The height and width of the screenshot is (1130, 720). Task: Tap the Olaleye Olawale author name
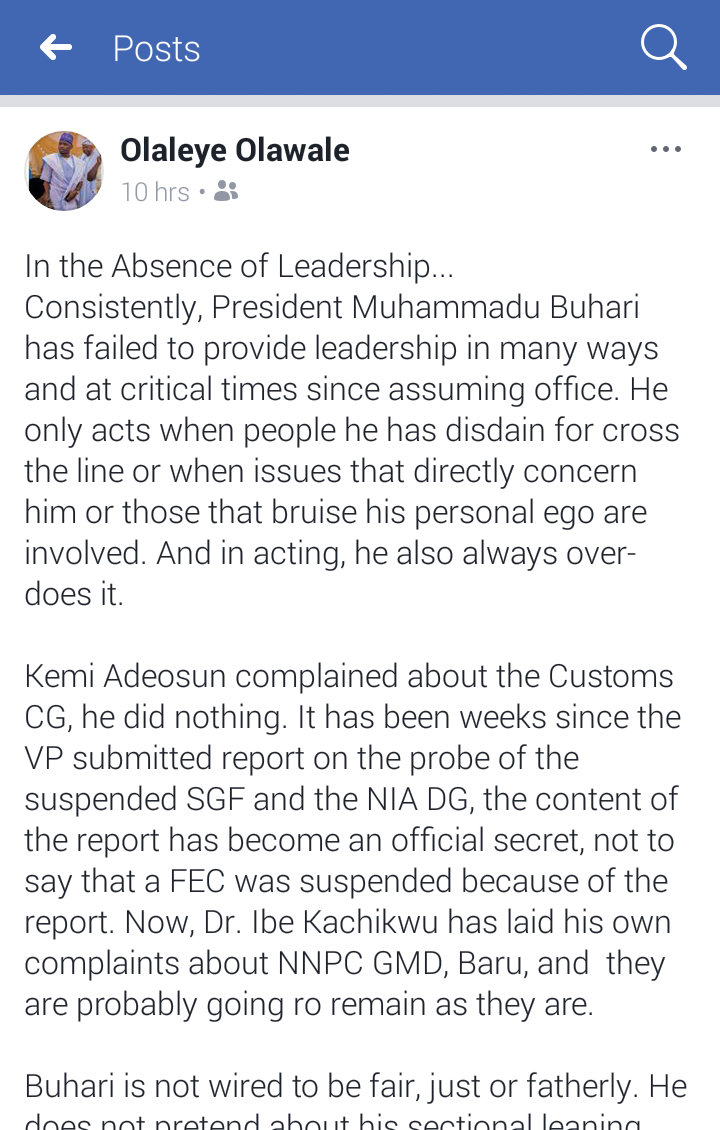pyautogui.click(x=235, y=150)
